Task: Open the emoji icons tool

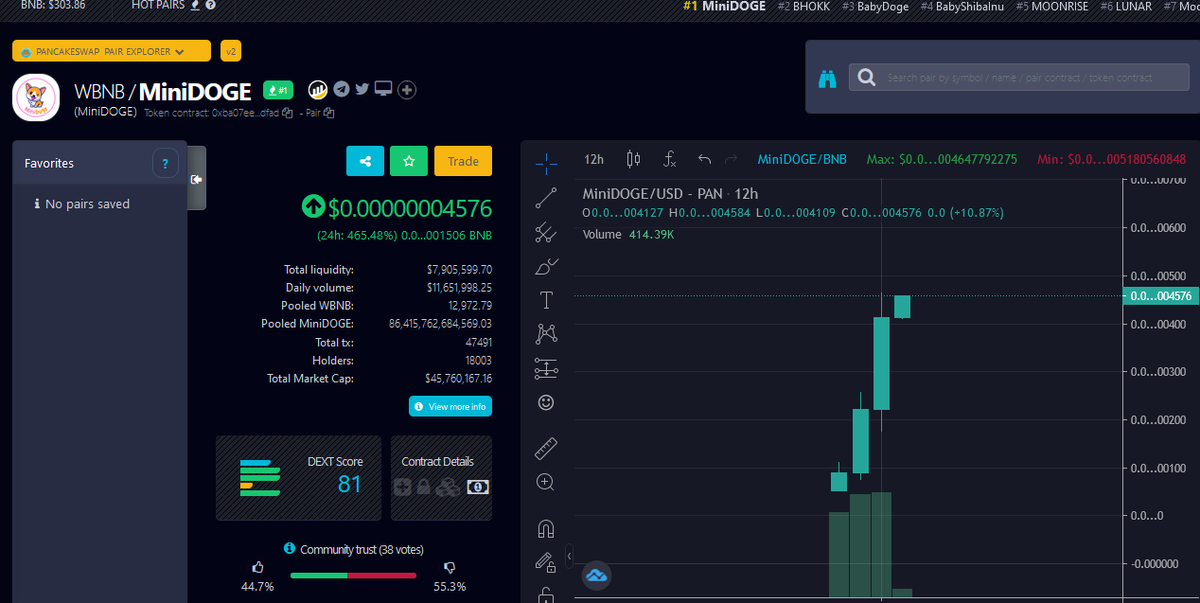Action: (x=546, y=402)
